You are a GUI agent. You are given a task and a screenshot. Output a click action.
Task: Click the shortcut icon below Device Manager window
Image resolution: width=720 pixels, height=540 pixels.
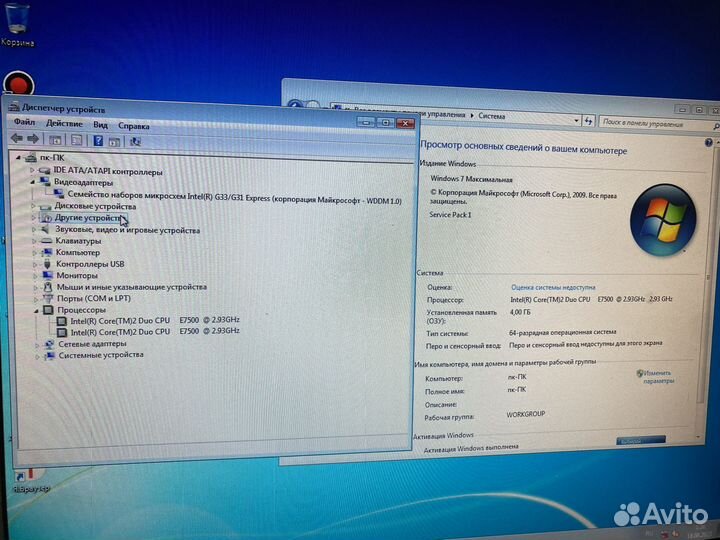coord(30,480)
